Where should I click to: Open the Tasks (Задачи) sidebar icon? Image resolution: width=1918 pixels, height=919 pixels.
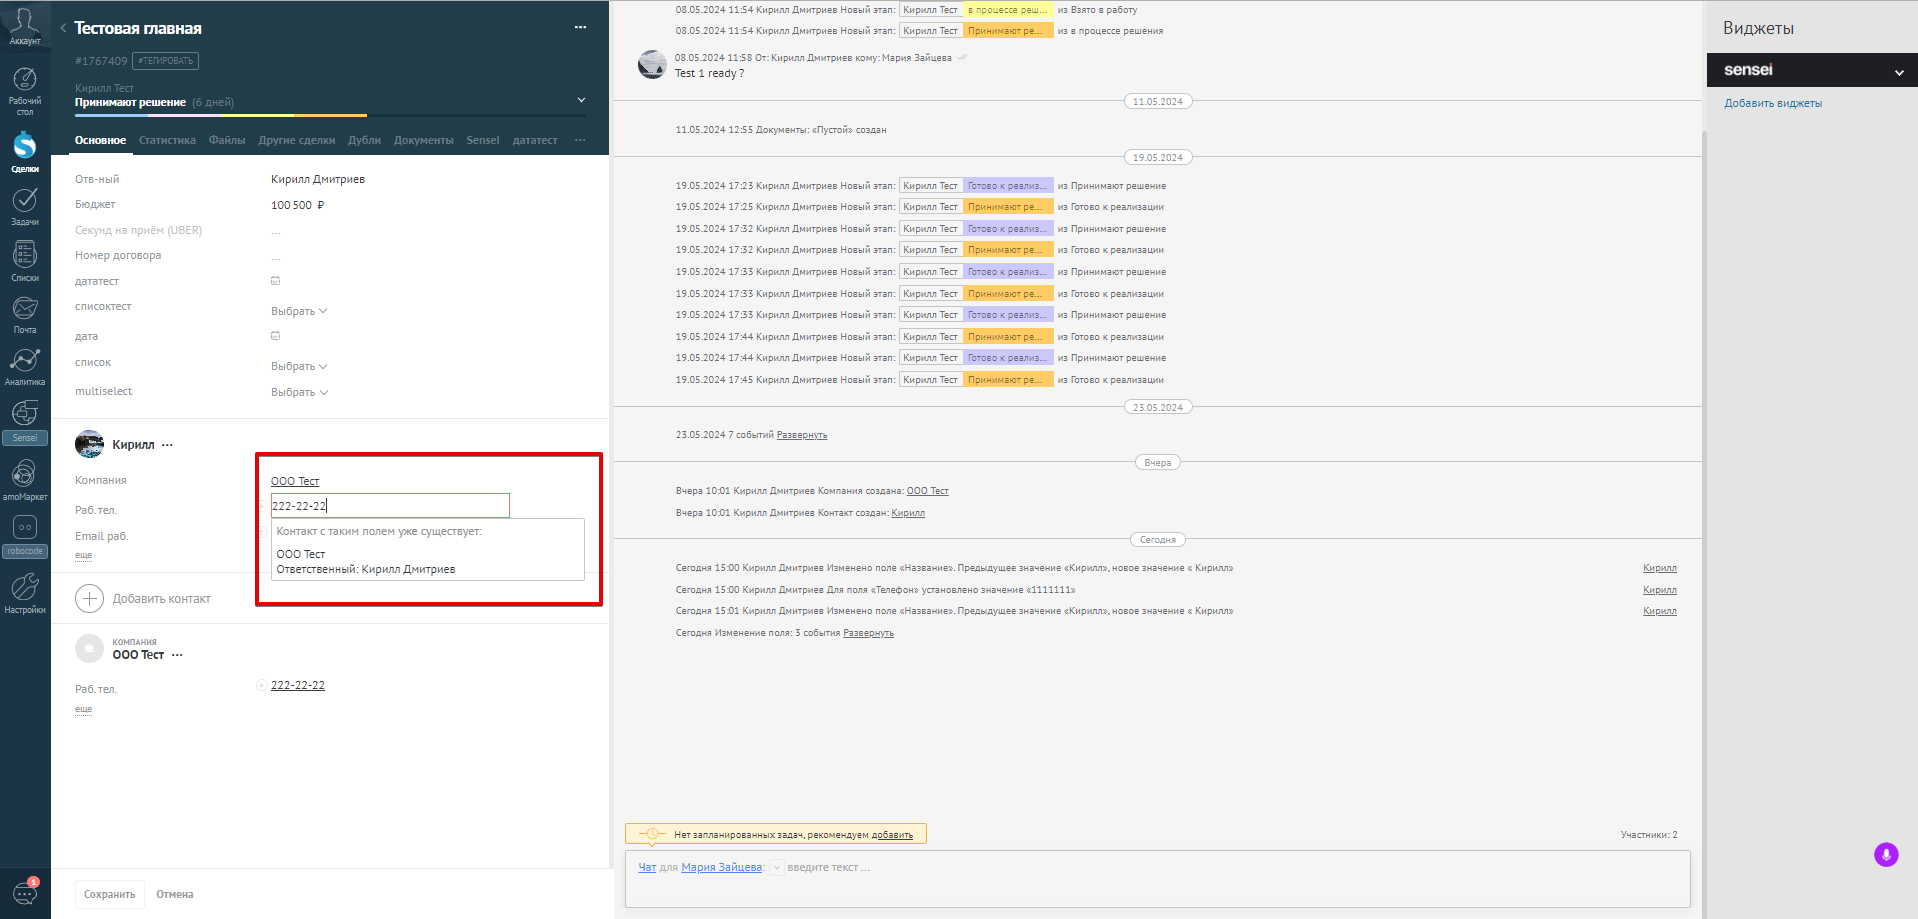point(25,200)
